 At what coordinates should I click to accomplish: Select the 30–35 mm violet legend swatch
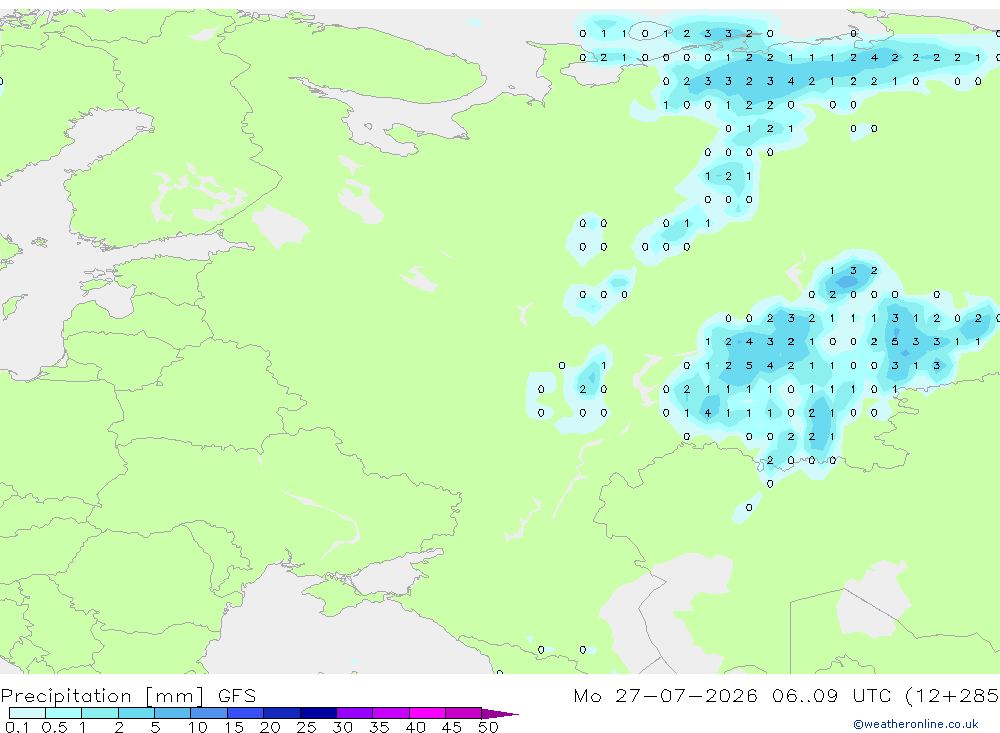354,713
